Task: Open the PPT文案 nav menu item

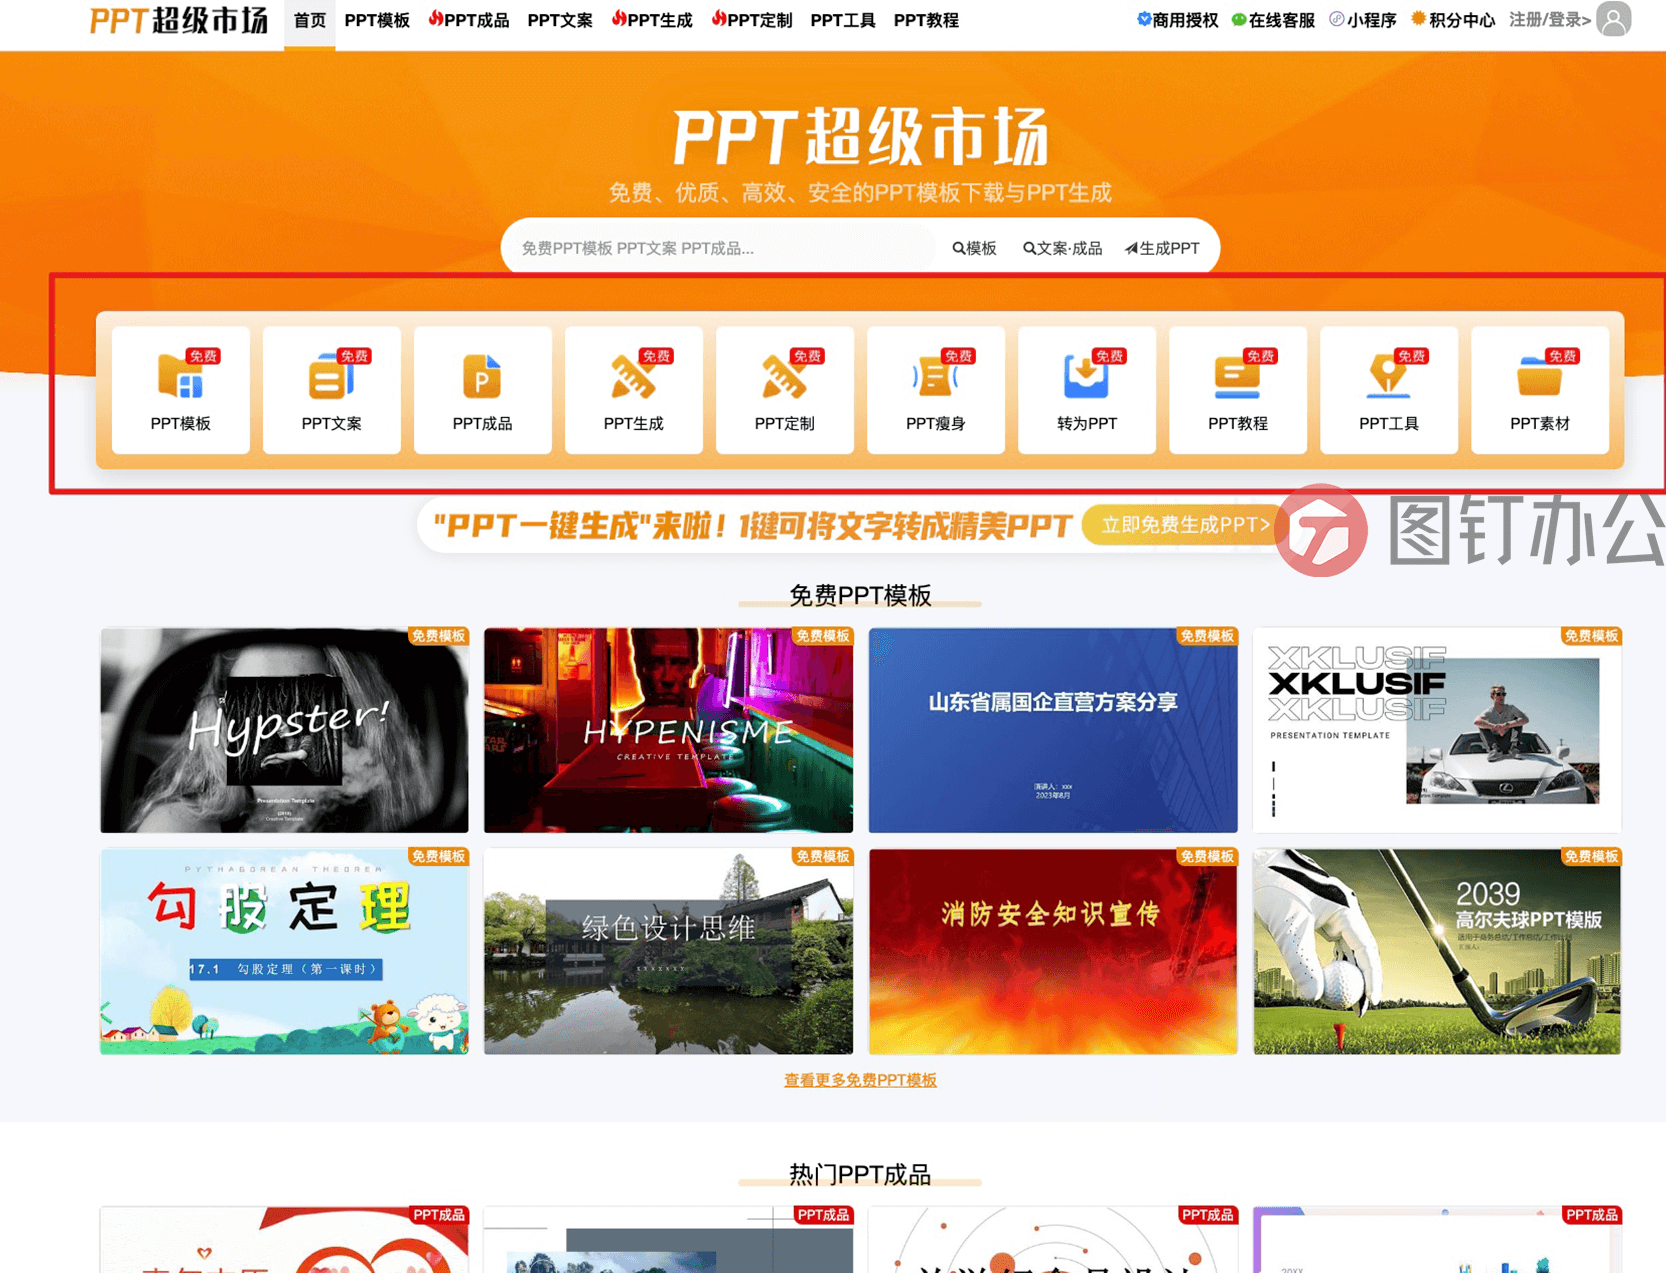Action: pos(560,21)
